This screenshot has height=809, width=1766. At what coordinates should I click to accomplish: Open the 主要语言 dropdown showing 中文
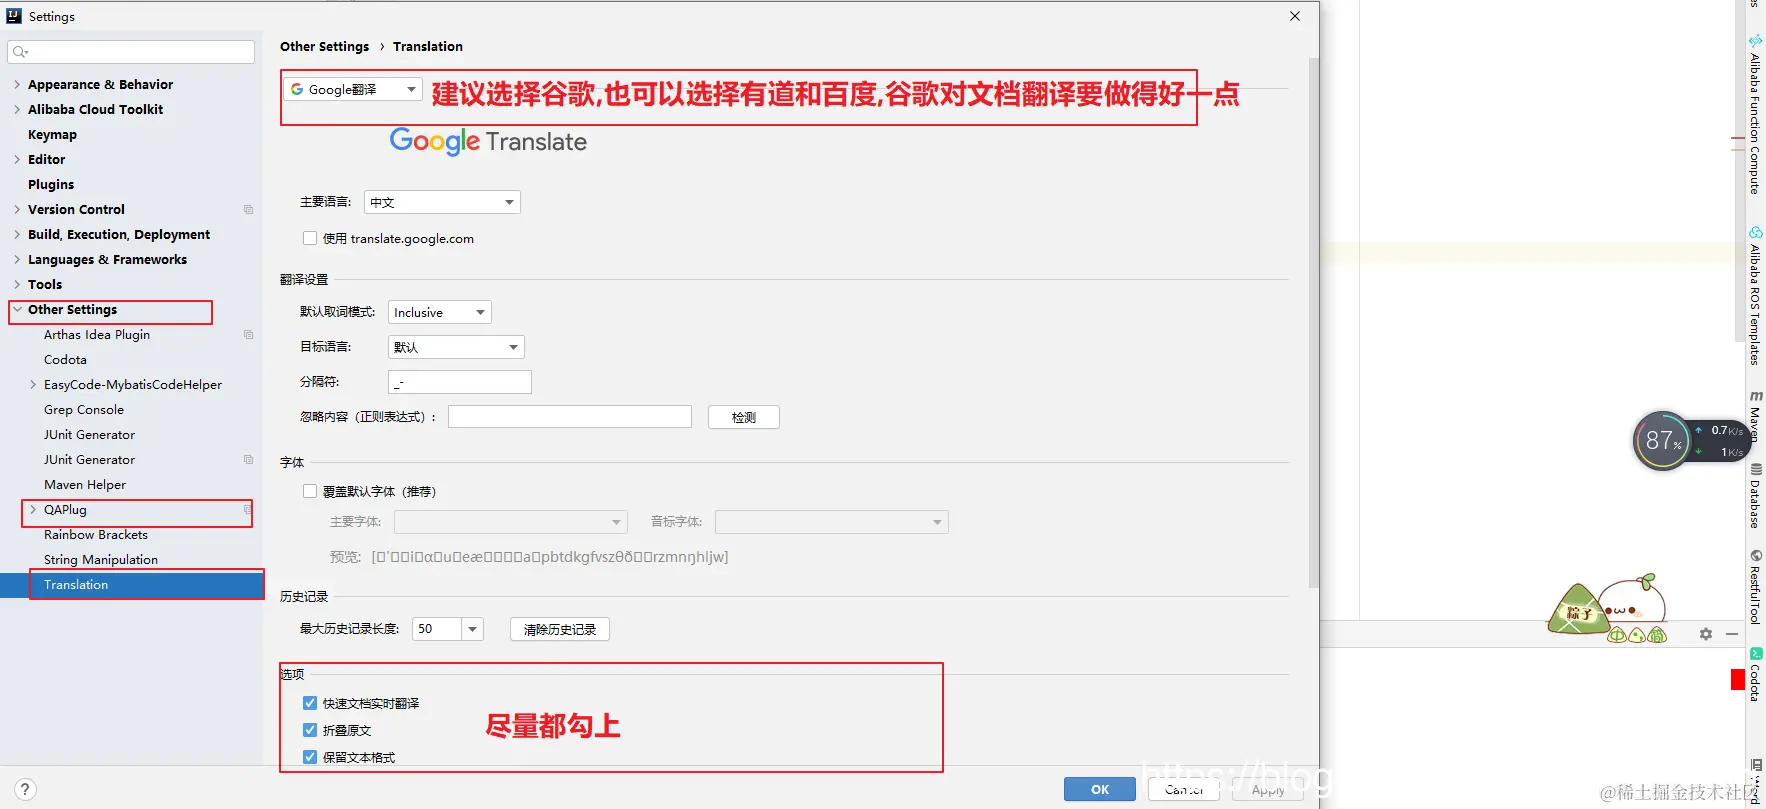tap(442, 202)
